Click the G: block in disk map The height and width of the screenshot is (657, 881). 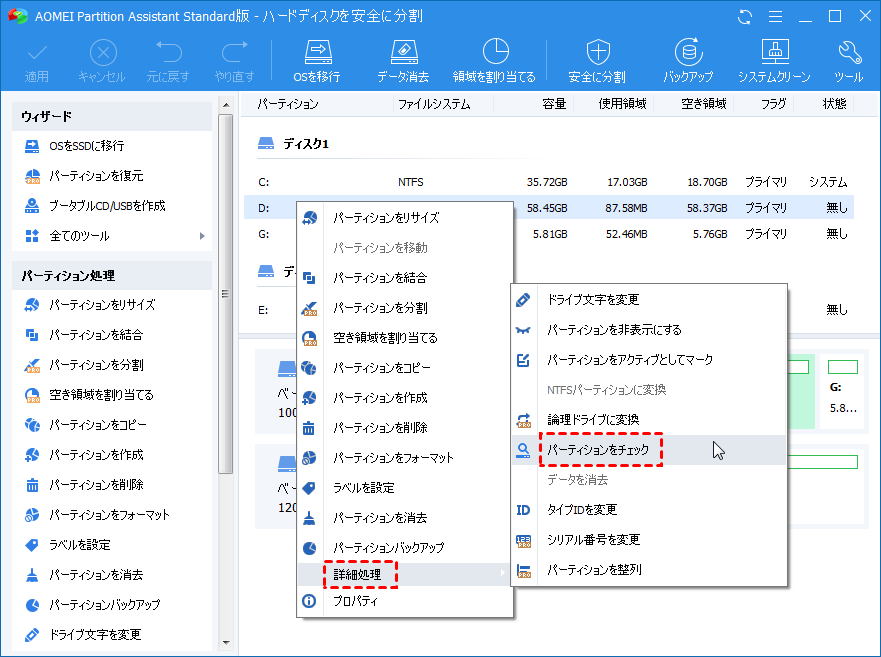[x=843, y=392]
